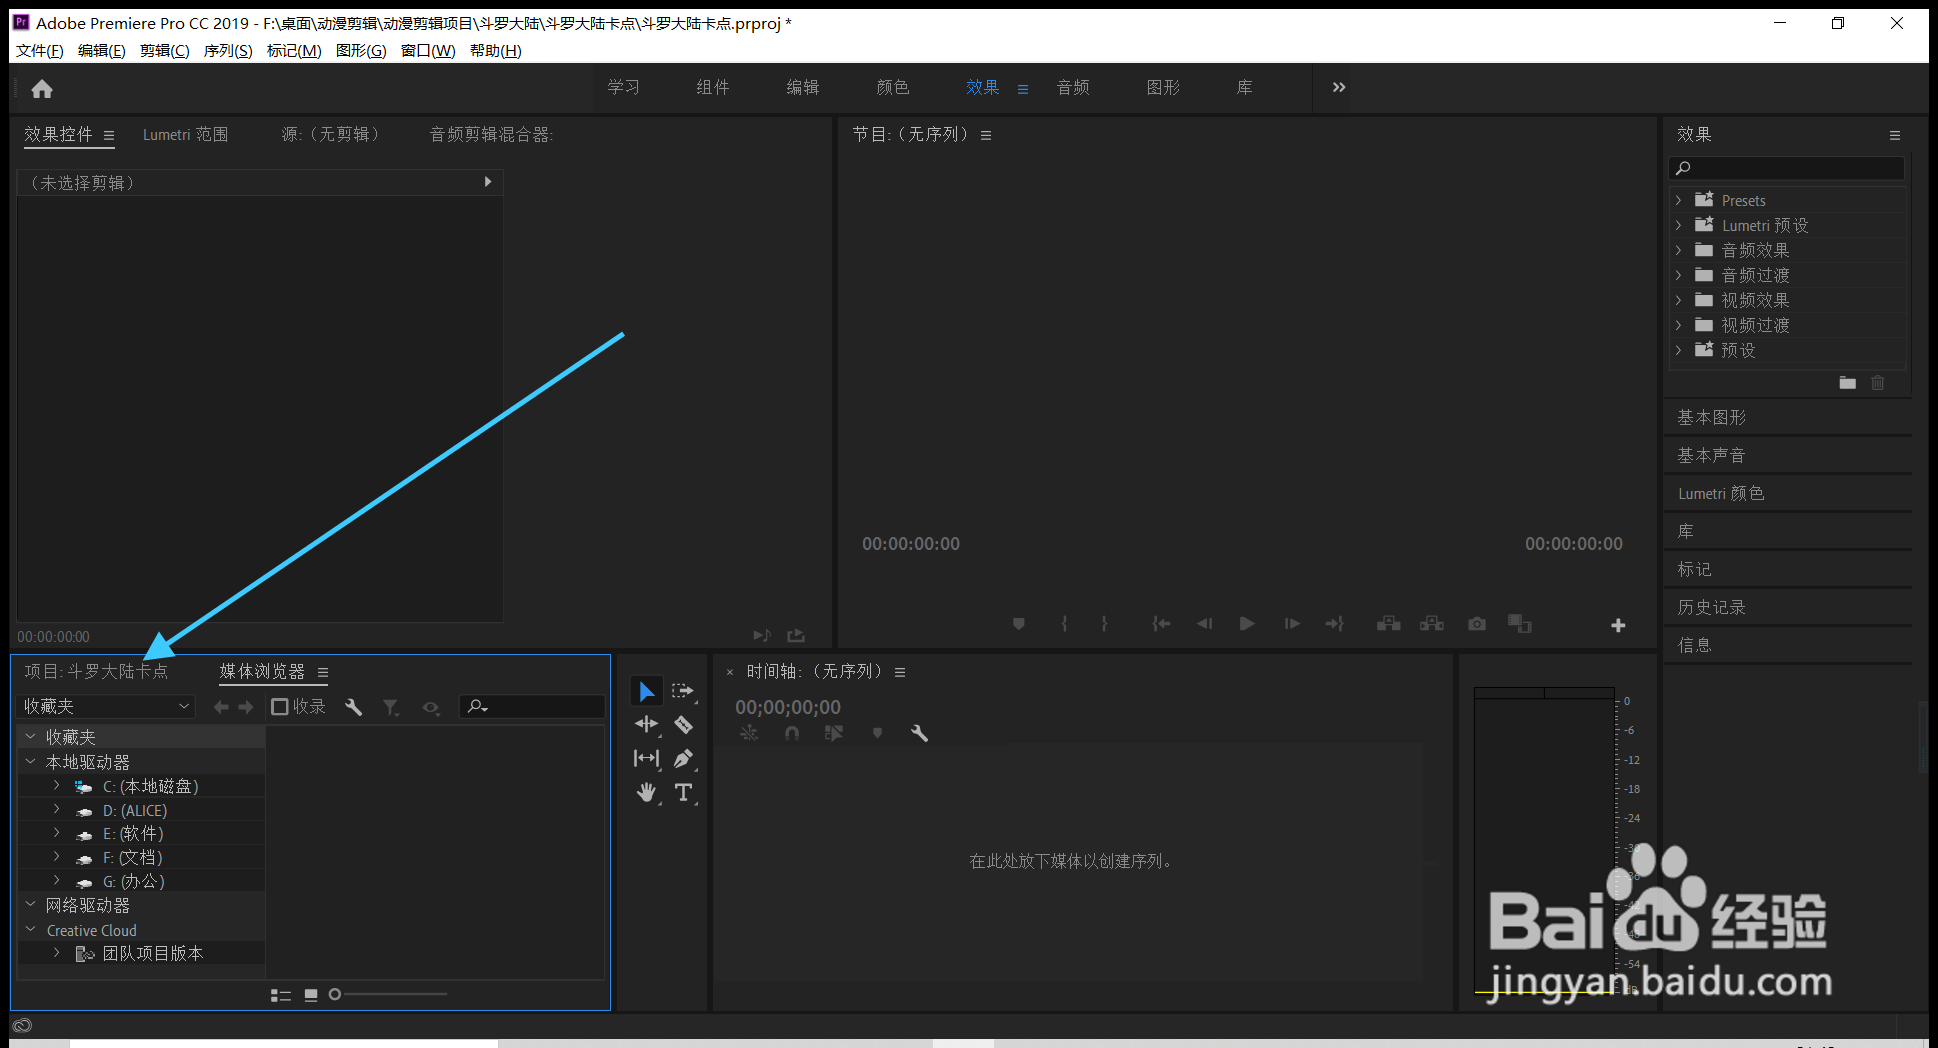The image size is (1938, 1048).
Task: Click the Lift button
Action: 1388,624
